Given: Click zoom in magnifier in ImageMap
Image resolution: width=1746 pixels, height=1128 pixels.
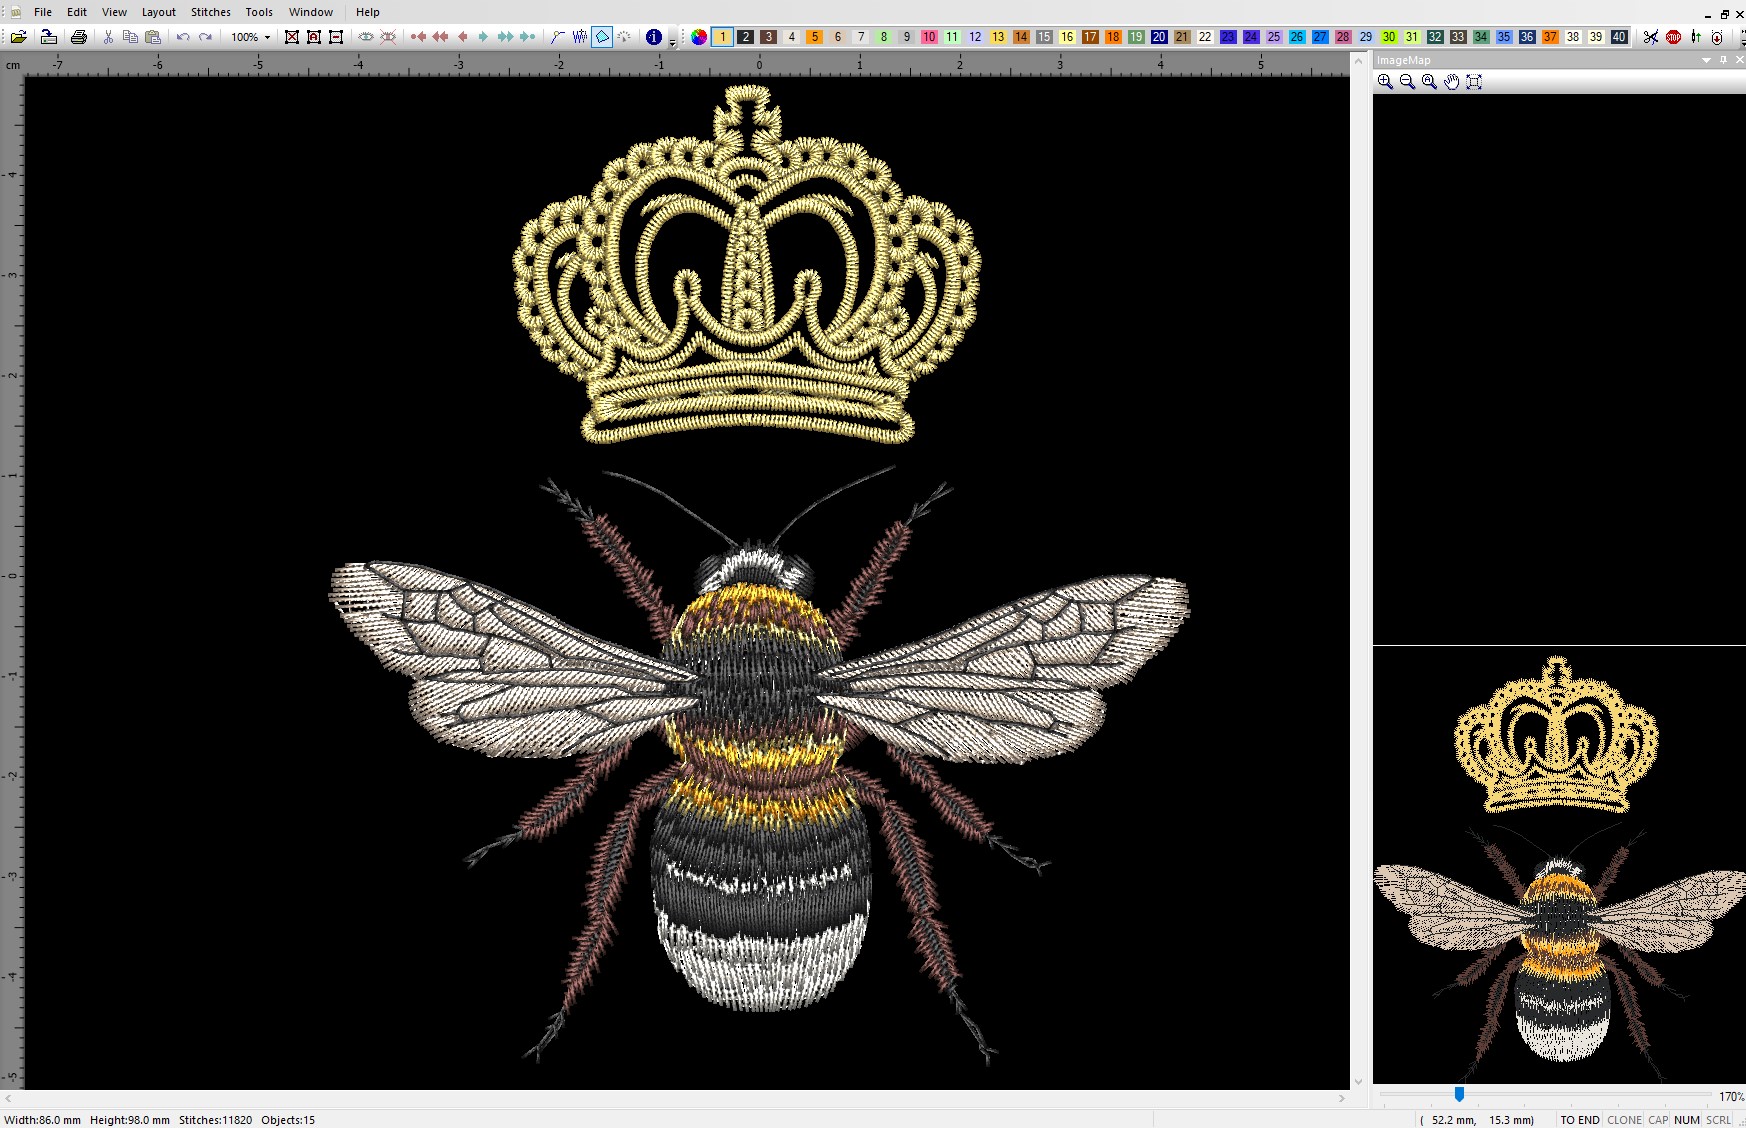Looking at the screenshot, I should (x=1385, y=82).
